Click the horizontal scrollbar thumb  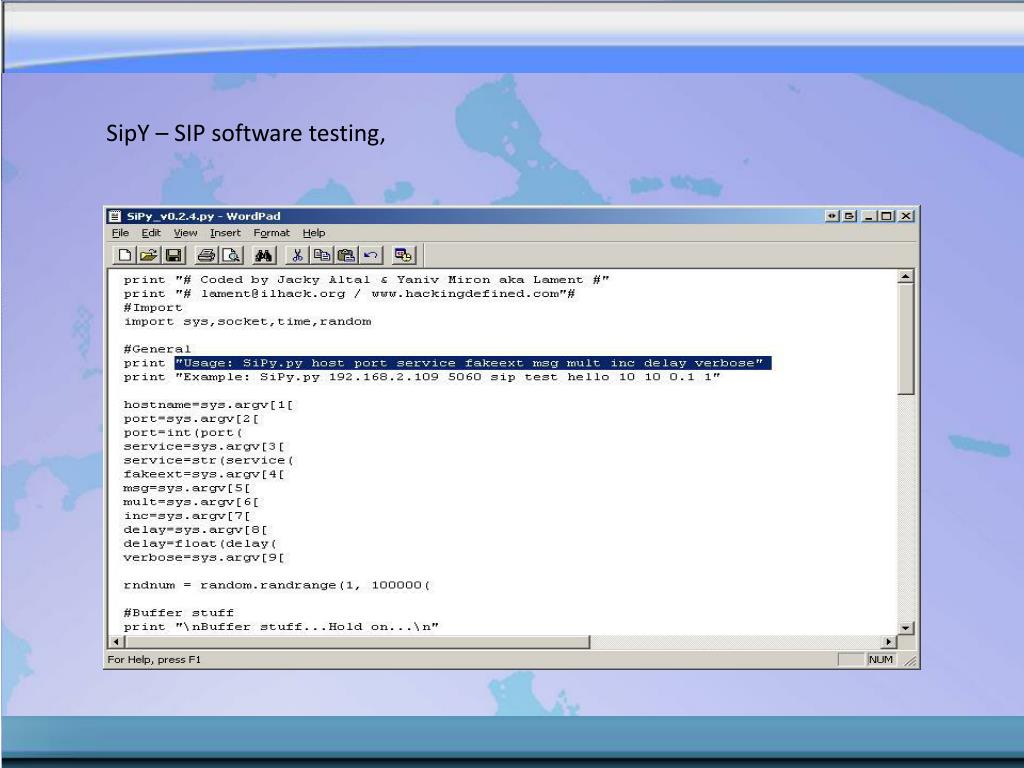(x=357, y=642)
